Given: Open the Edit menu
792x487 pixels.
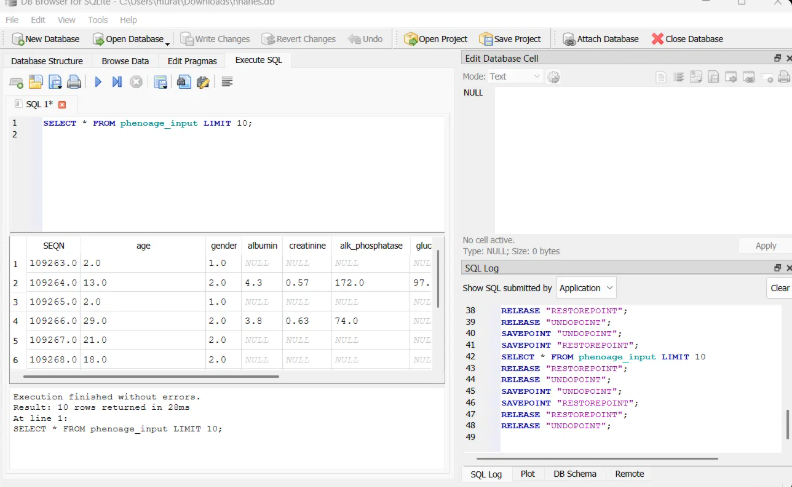Looking at the screenshot, I should point(38,20).
